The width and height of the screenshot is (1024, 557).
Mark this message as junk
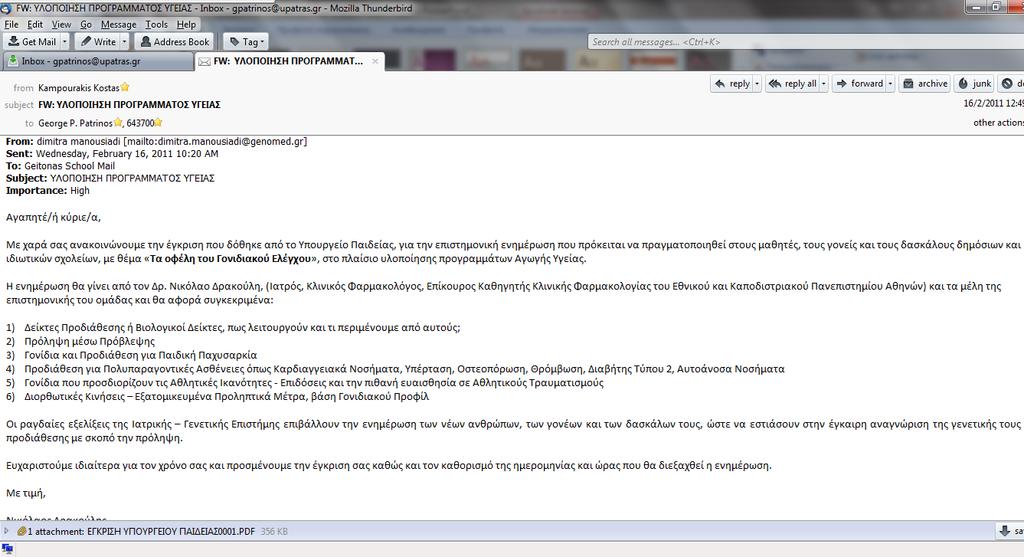974,84
